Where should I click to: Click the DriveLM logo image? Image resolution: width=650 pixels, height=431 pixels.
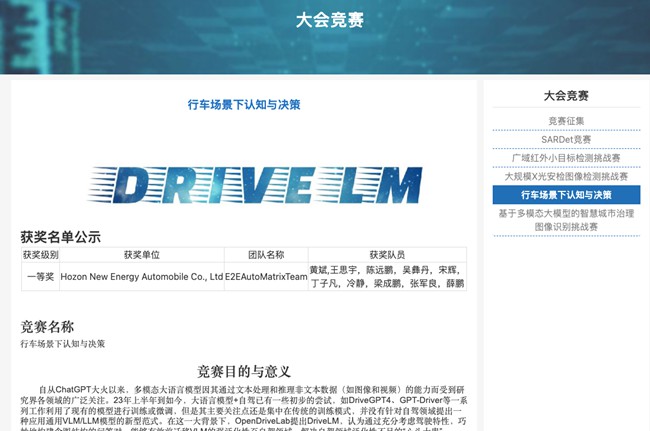coord(243,186)
